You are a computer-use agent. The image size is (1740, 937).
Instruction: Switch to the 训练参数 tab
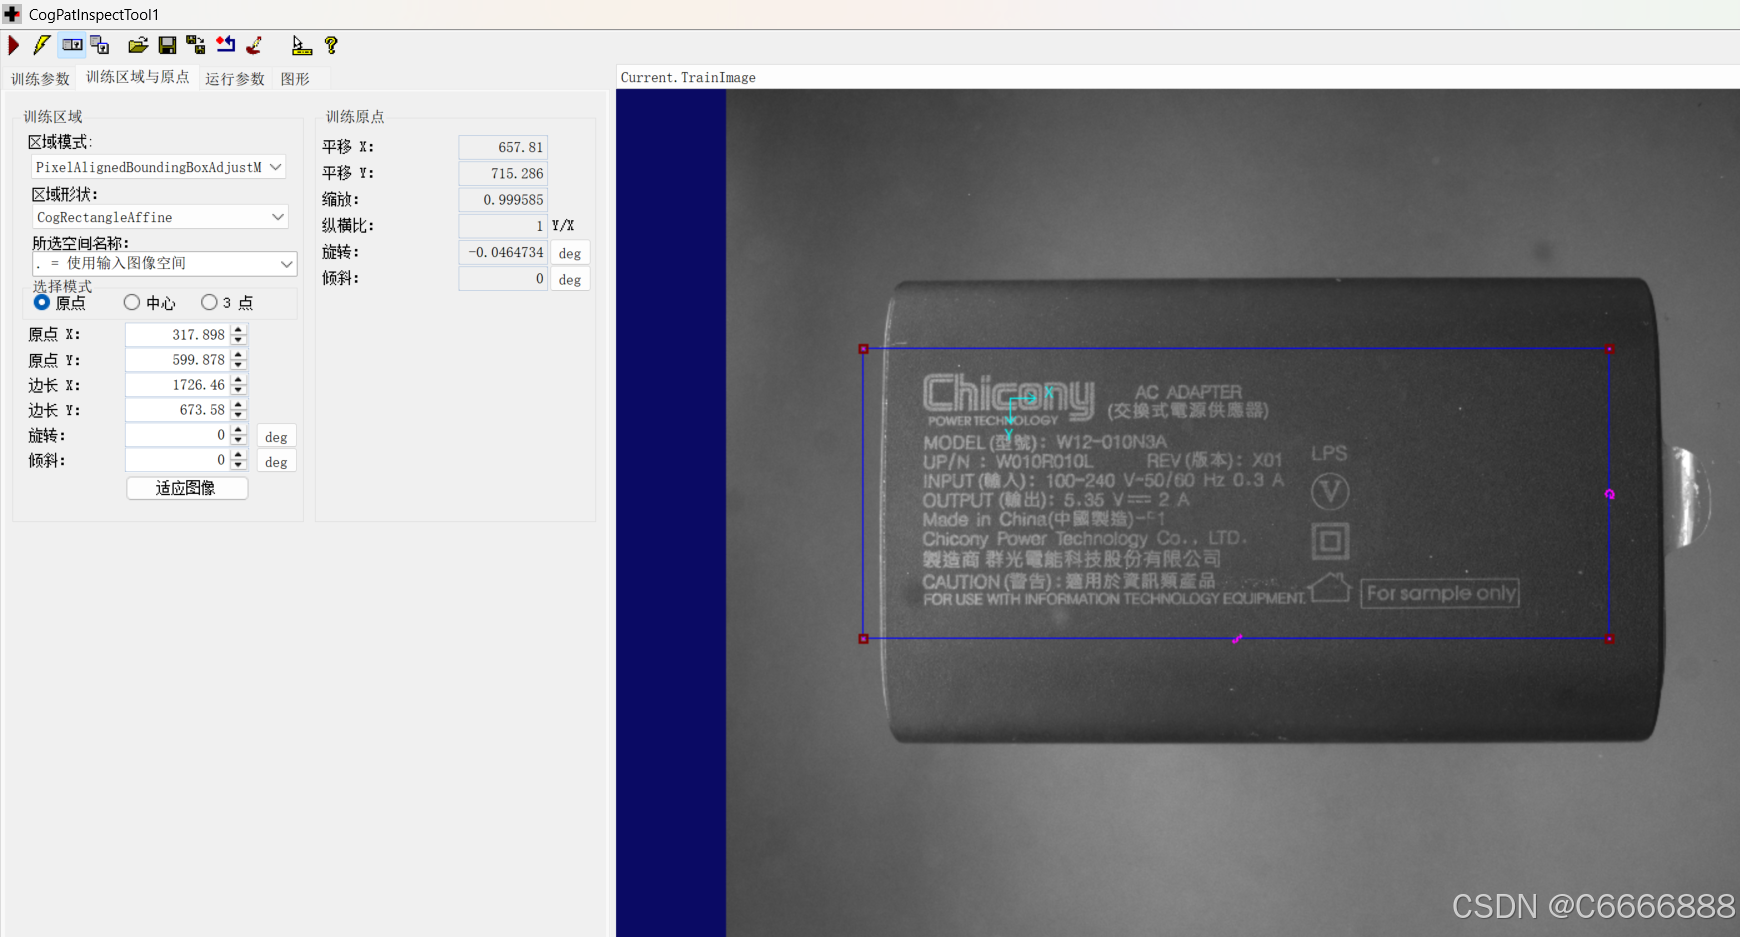coord(41,79)
